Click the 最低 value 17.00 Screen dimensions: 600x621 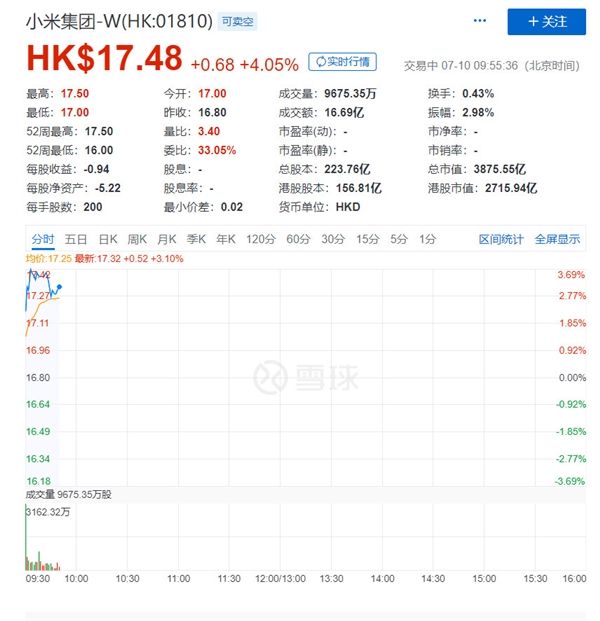[x=75, y=112]
